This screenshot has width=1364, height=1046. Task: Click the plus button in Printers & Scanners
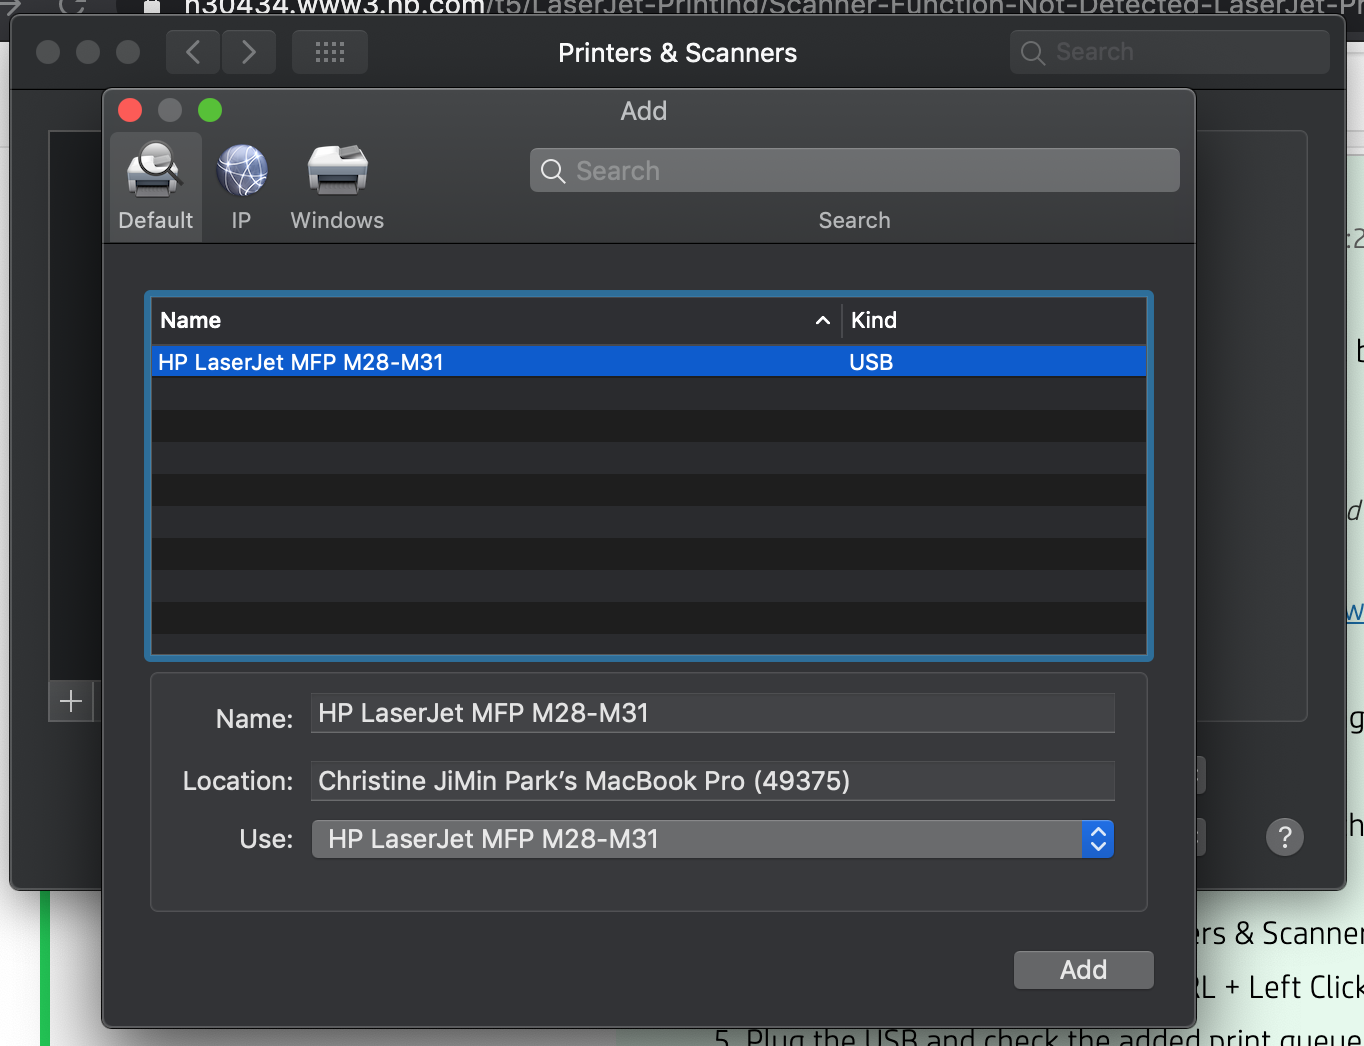coord(71,701)
